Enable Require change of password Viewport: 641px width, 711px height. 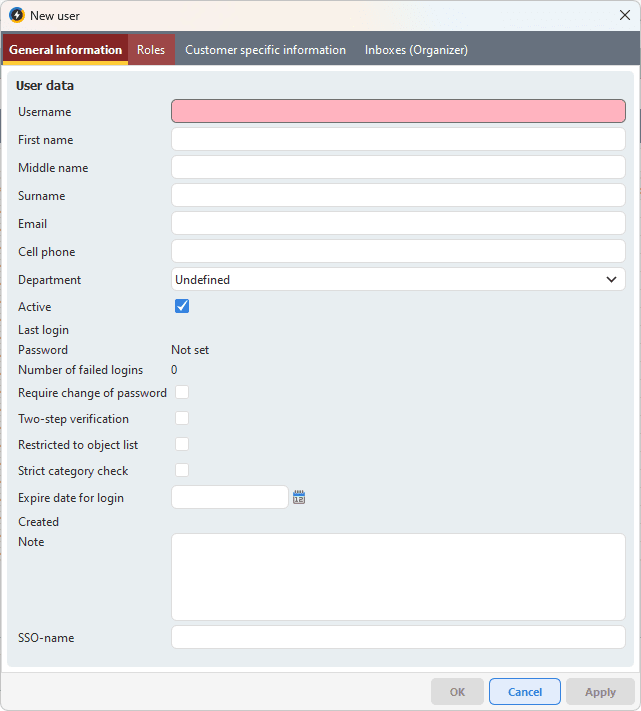pos(182,392)
